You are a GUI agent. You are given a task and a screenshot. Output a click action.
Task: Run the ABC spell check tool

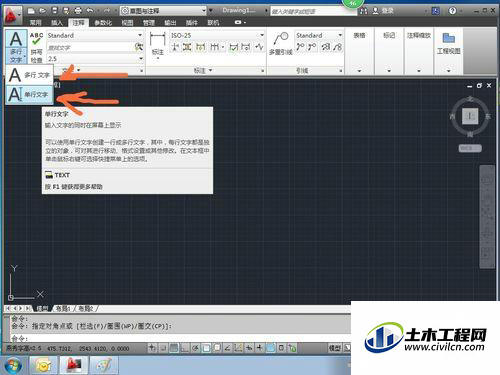tap(36, 47)
